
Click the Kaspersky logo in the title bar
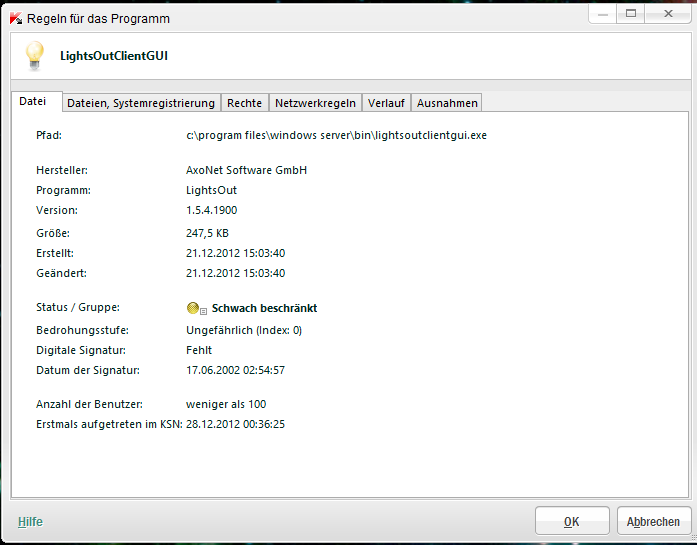pos(16,18)
